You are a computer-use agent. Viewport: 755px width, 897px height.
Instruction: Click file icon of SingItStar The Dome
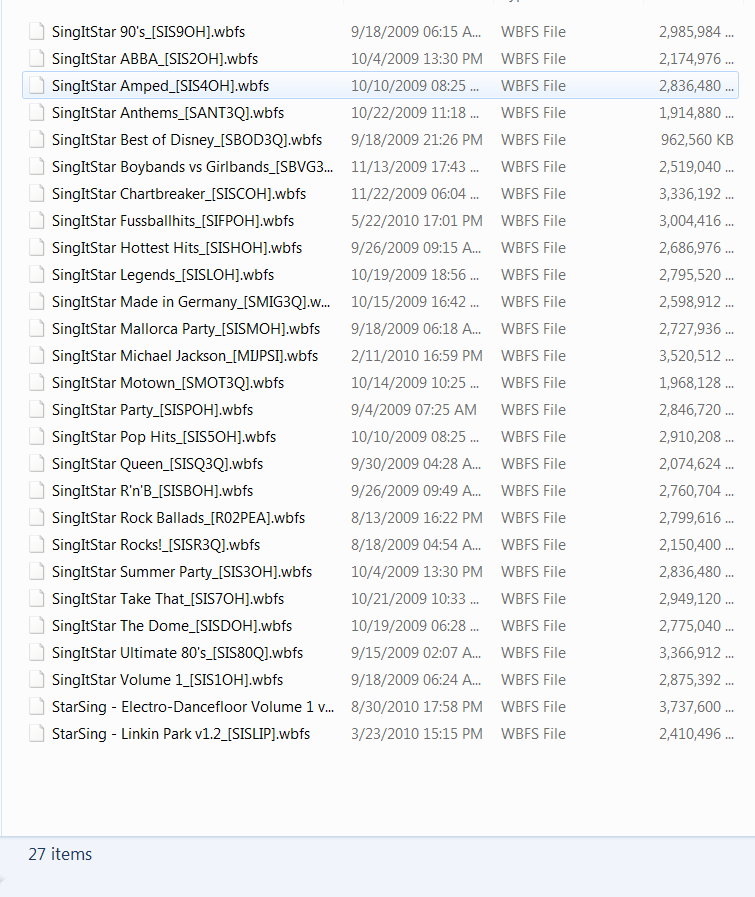[x=37, y=625]
